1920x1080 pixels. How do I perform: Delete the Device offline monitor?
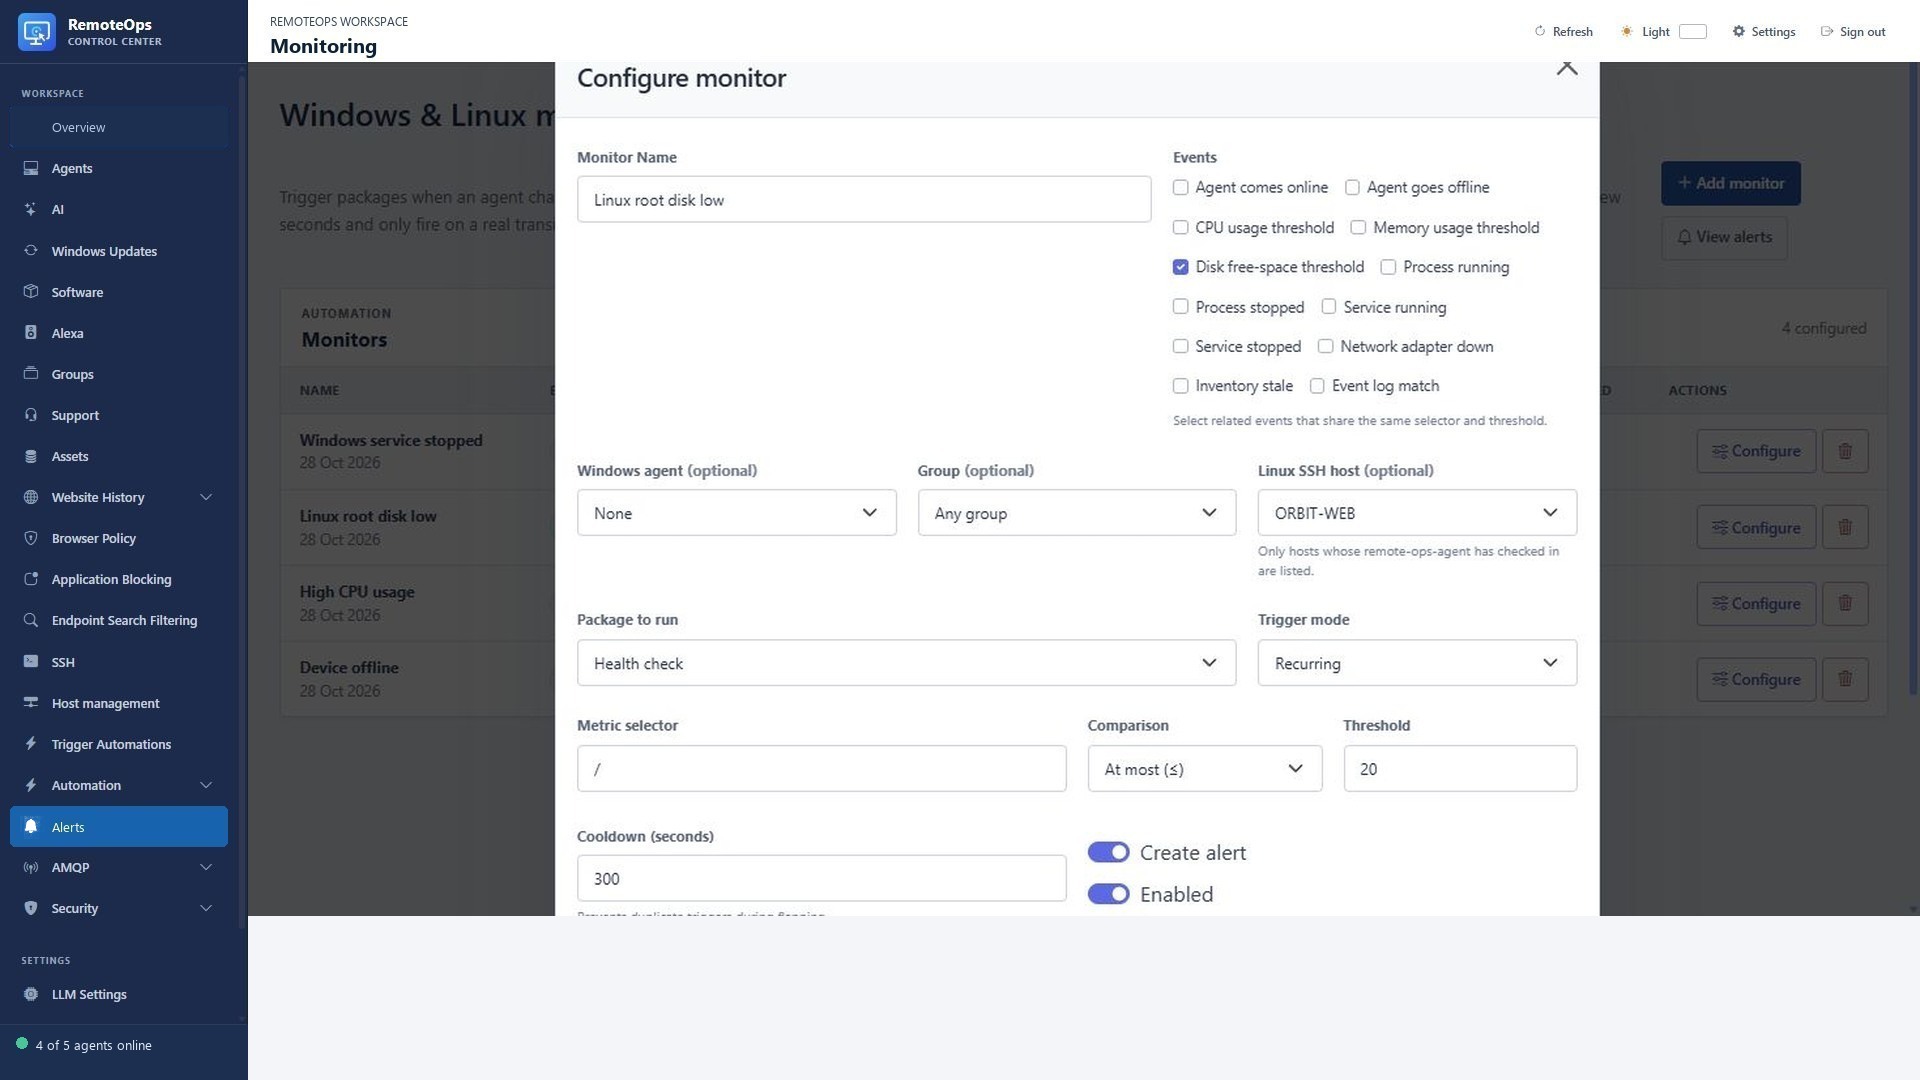(1845, 679)
